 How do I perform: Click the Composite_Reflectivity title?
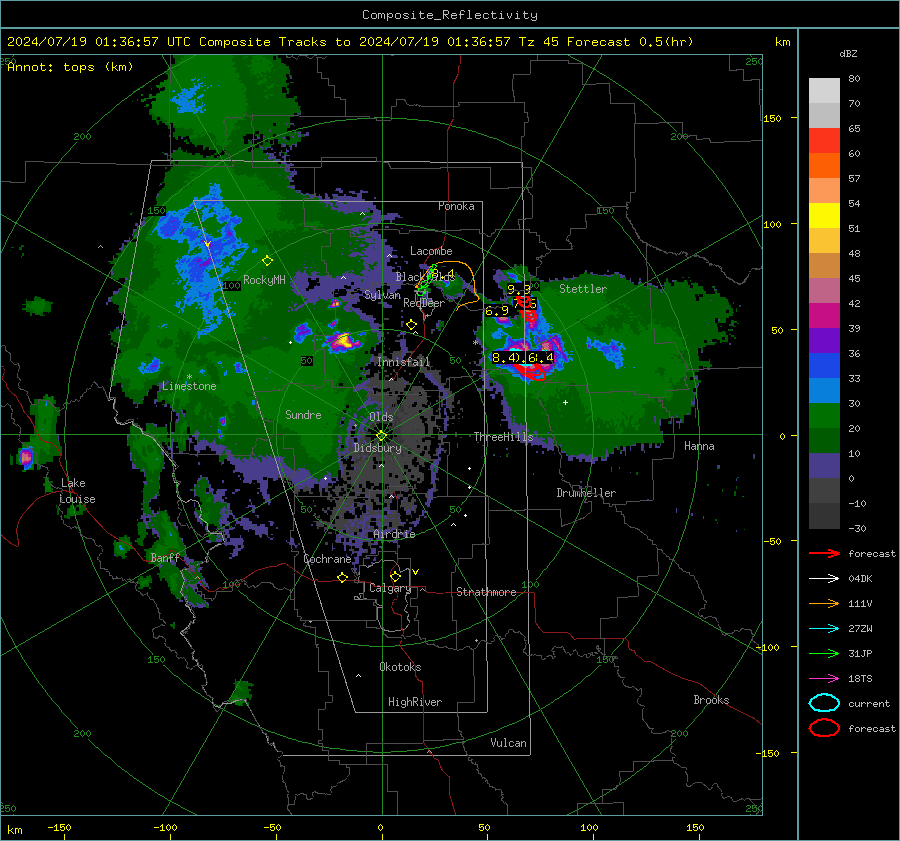coord(450,15)
